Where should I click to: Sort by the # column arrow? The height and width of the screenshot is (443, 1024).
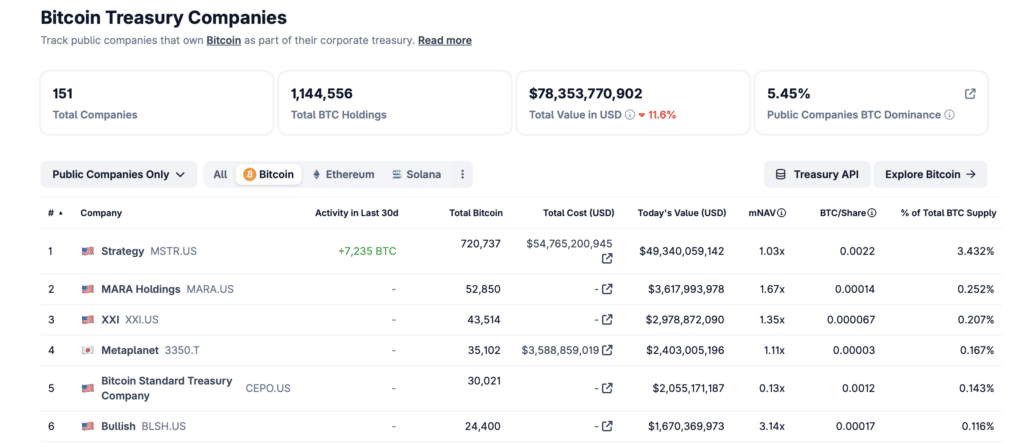(x=61, y=214)
